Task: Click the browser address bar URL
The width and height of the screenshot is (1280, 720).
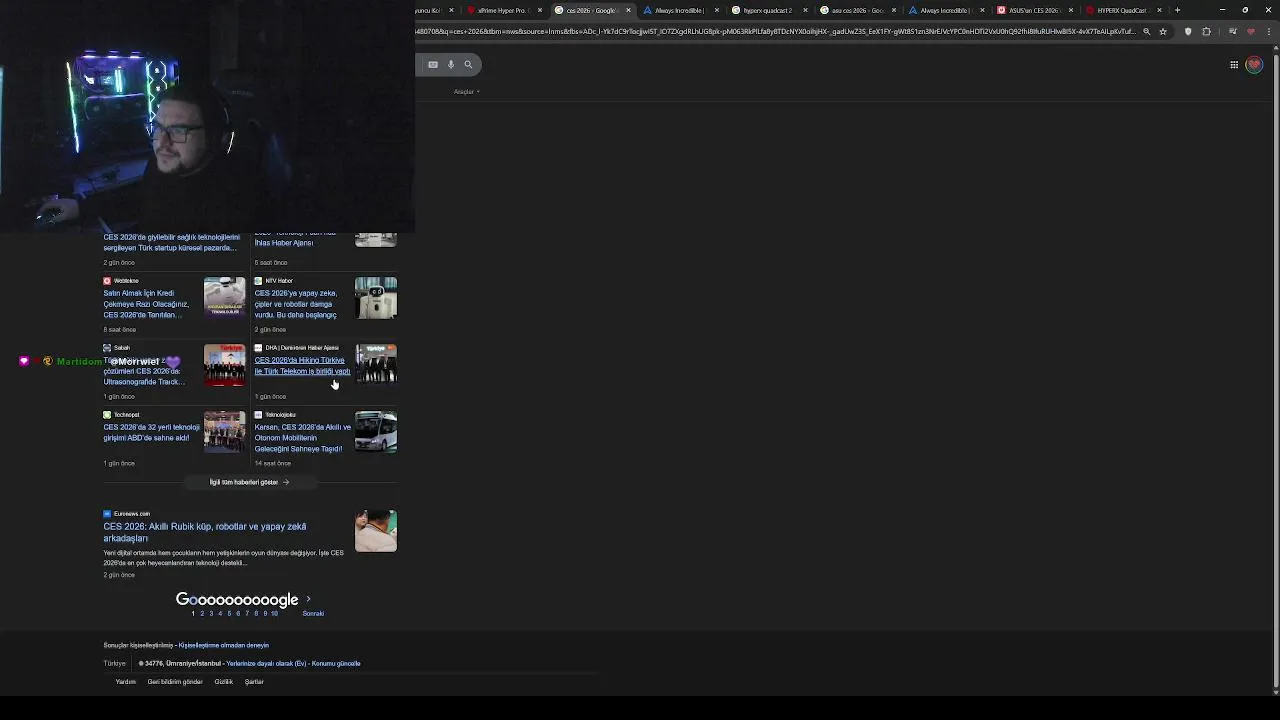Action: point(775,32)
